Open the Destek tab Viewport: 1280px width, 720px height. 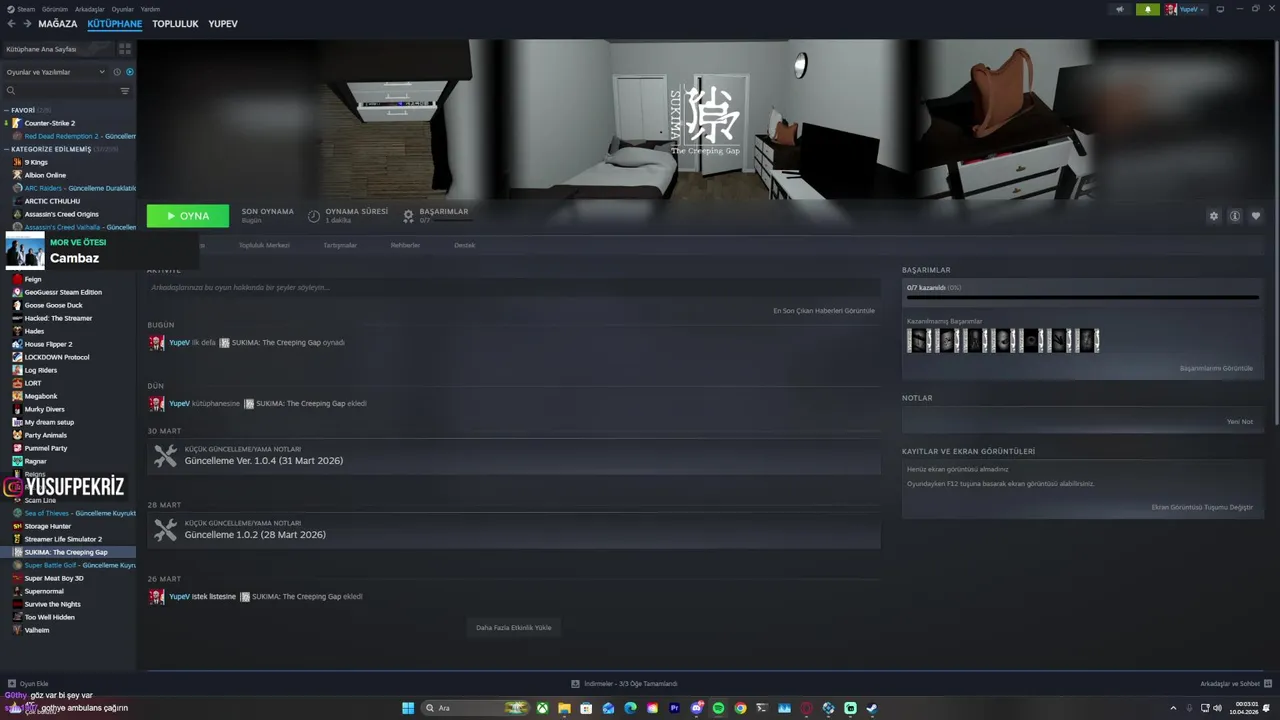tap(465, 245)
